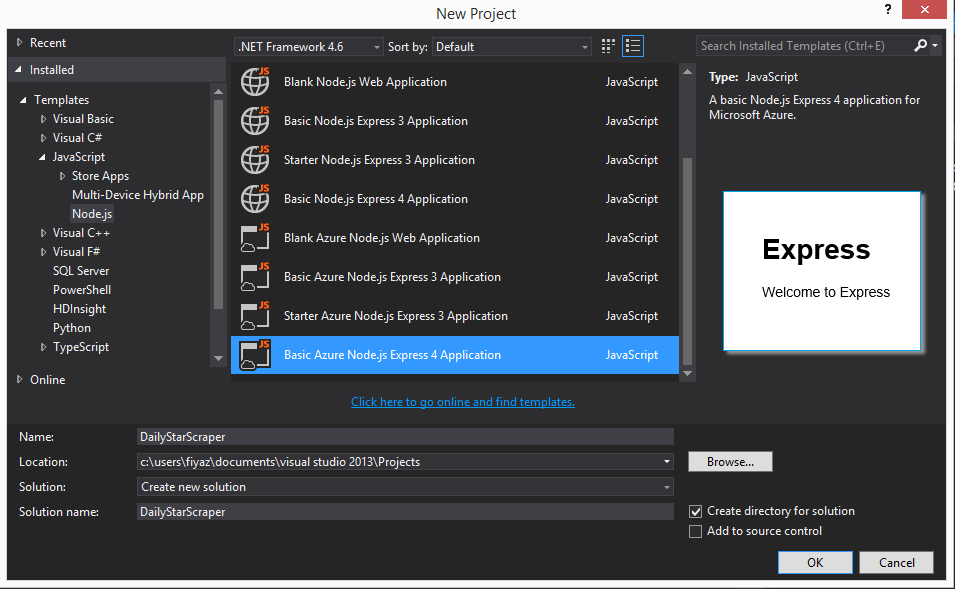Viewport: 955px width, 589px height.
Task: Open the Sort by Default dropdown
Action: coord(512,47)
